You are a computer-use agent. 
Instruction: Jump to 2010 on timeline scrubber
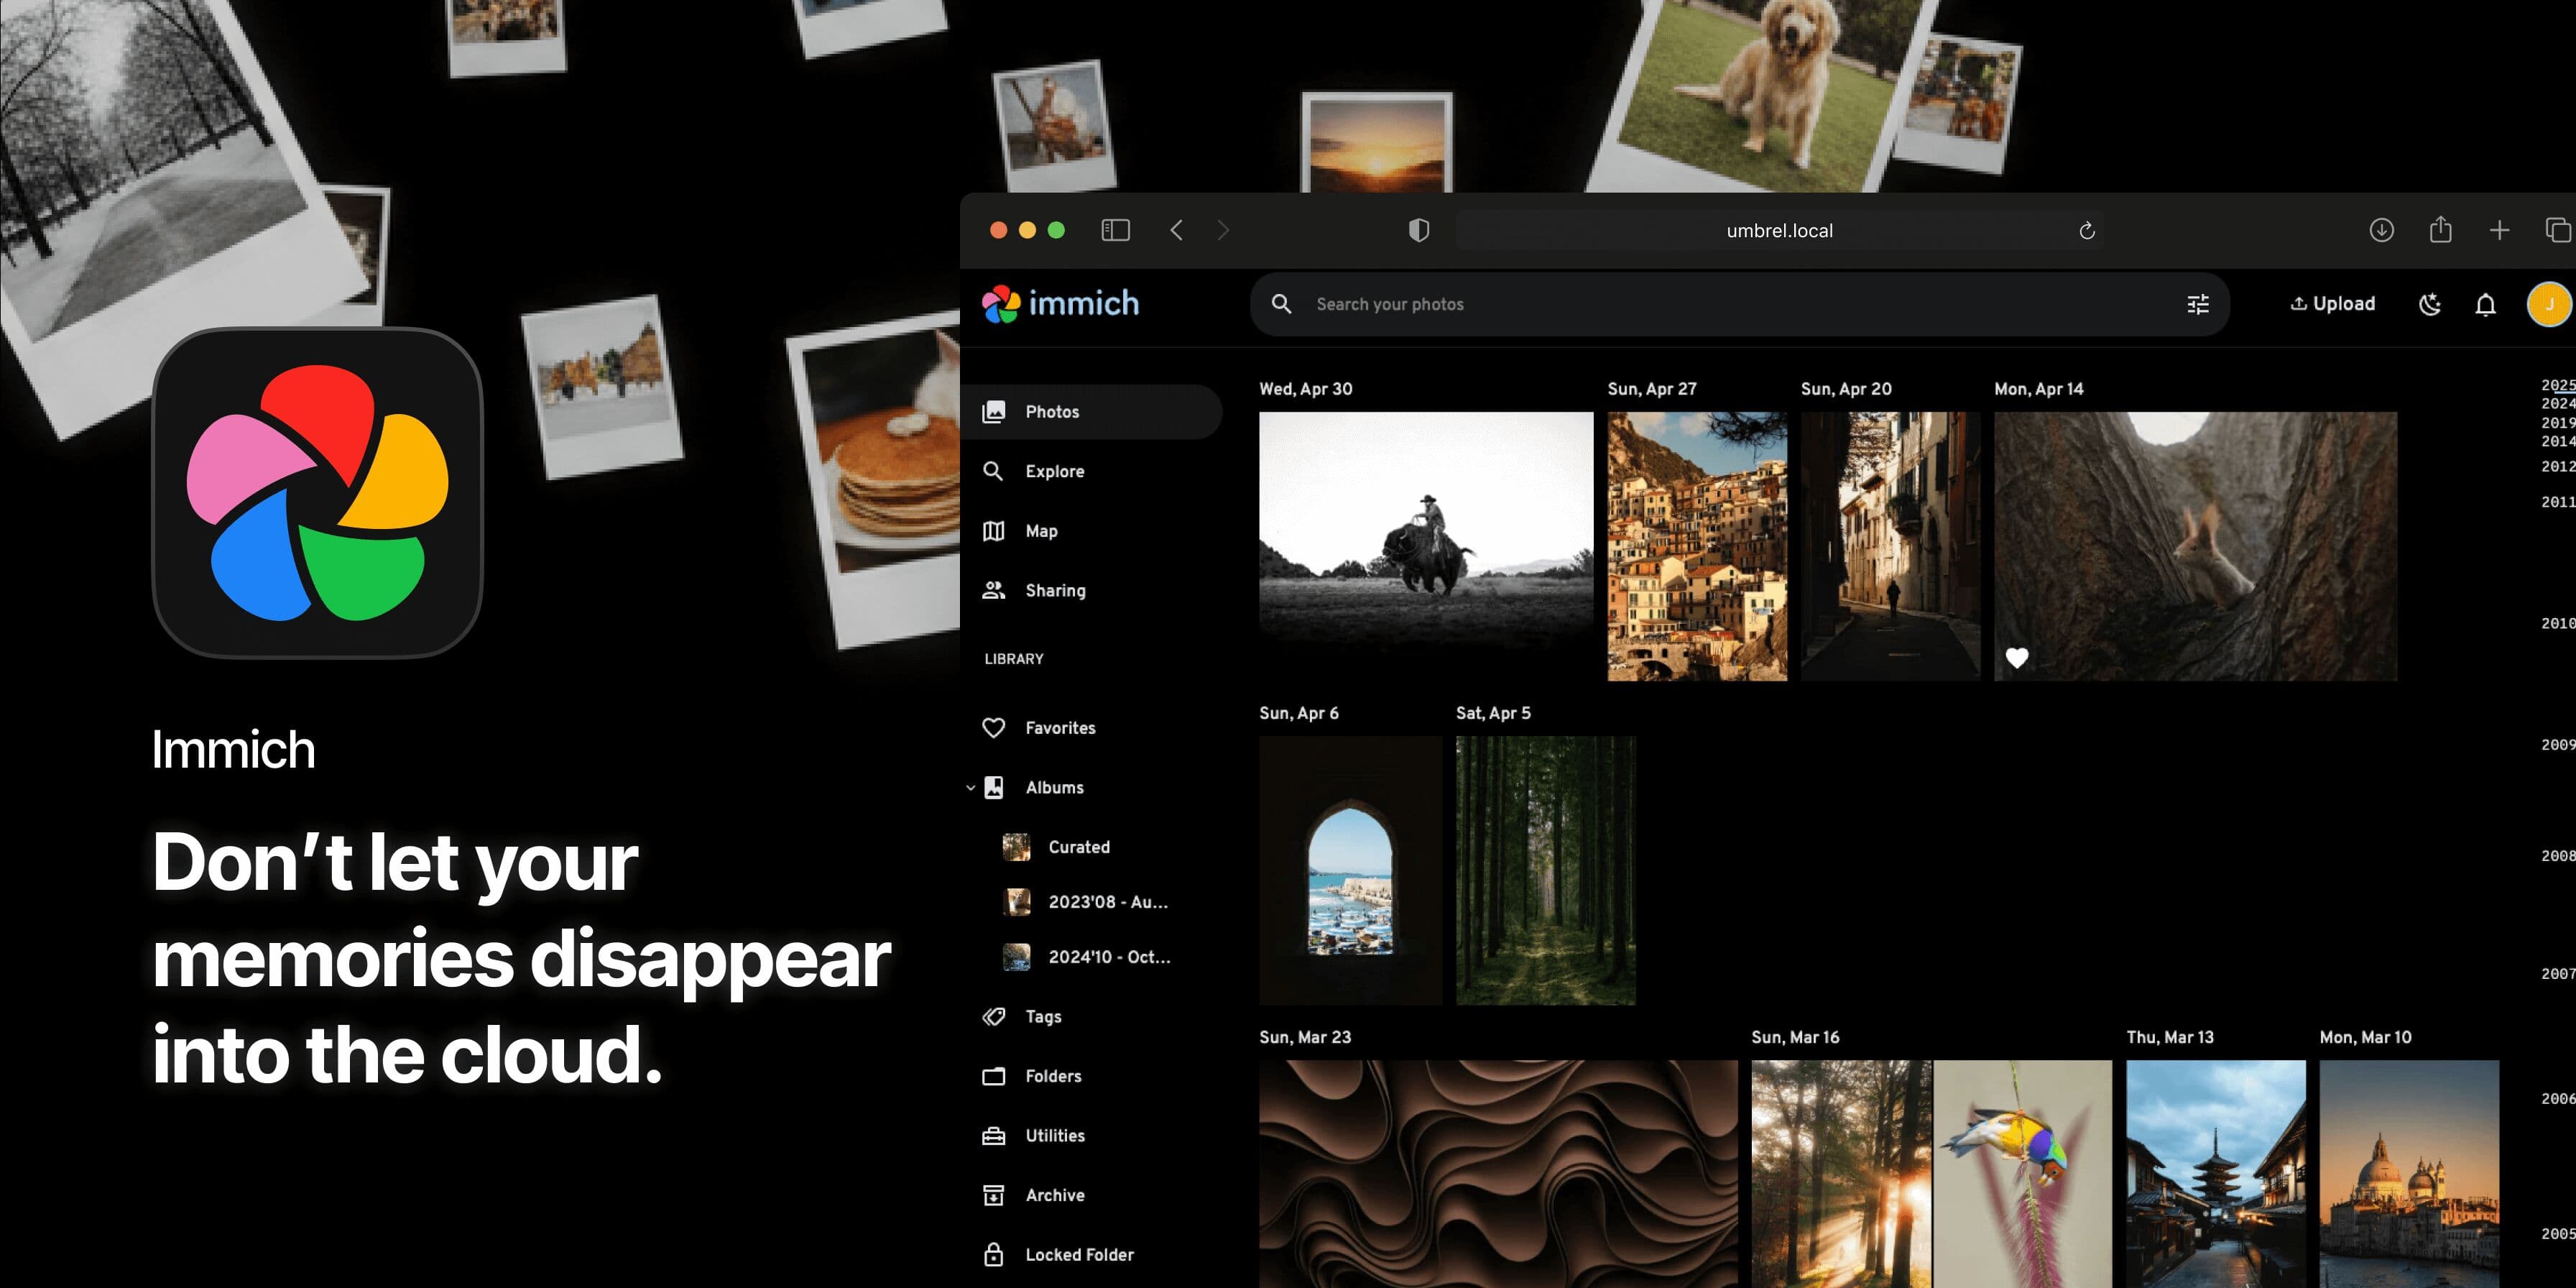click(x=2557, y=623)
